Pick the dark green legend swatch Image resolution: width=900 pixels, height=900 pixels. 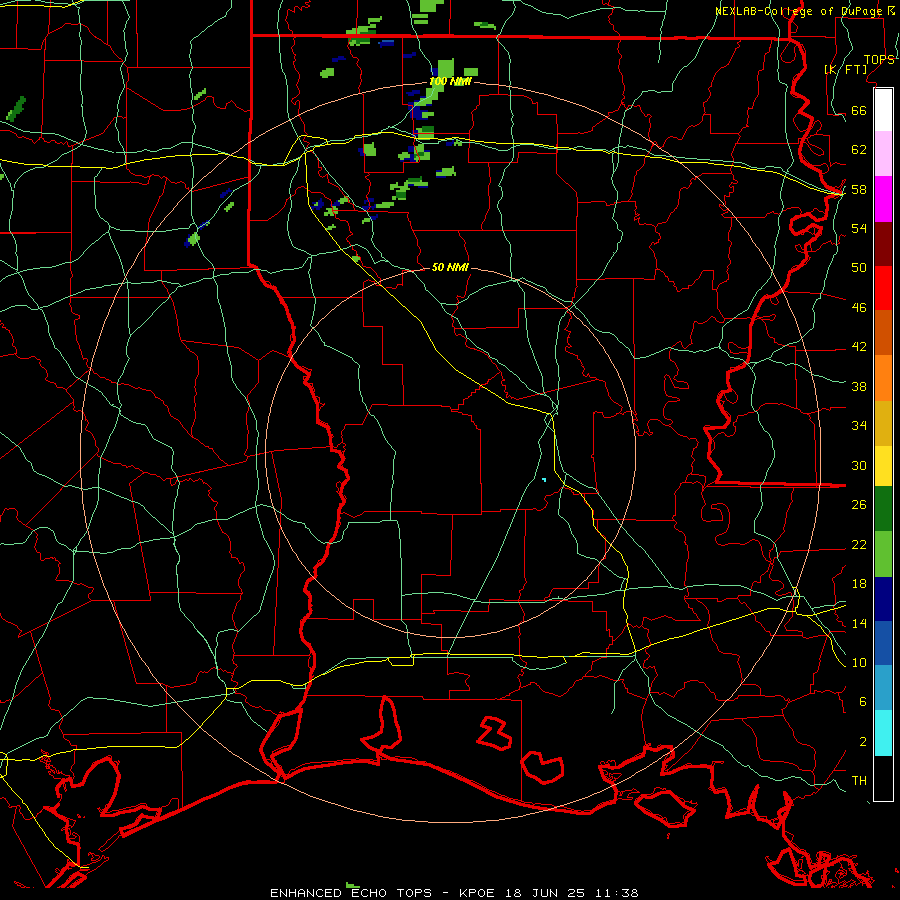click(x=883, y=509)
